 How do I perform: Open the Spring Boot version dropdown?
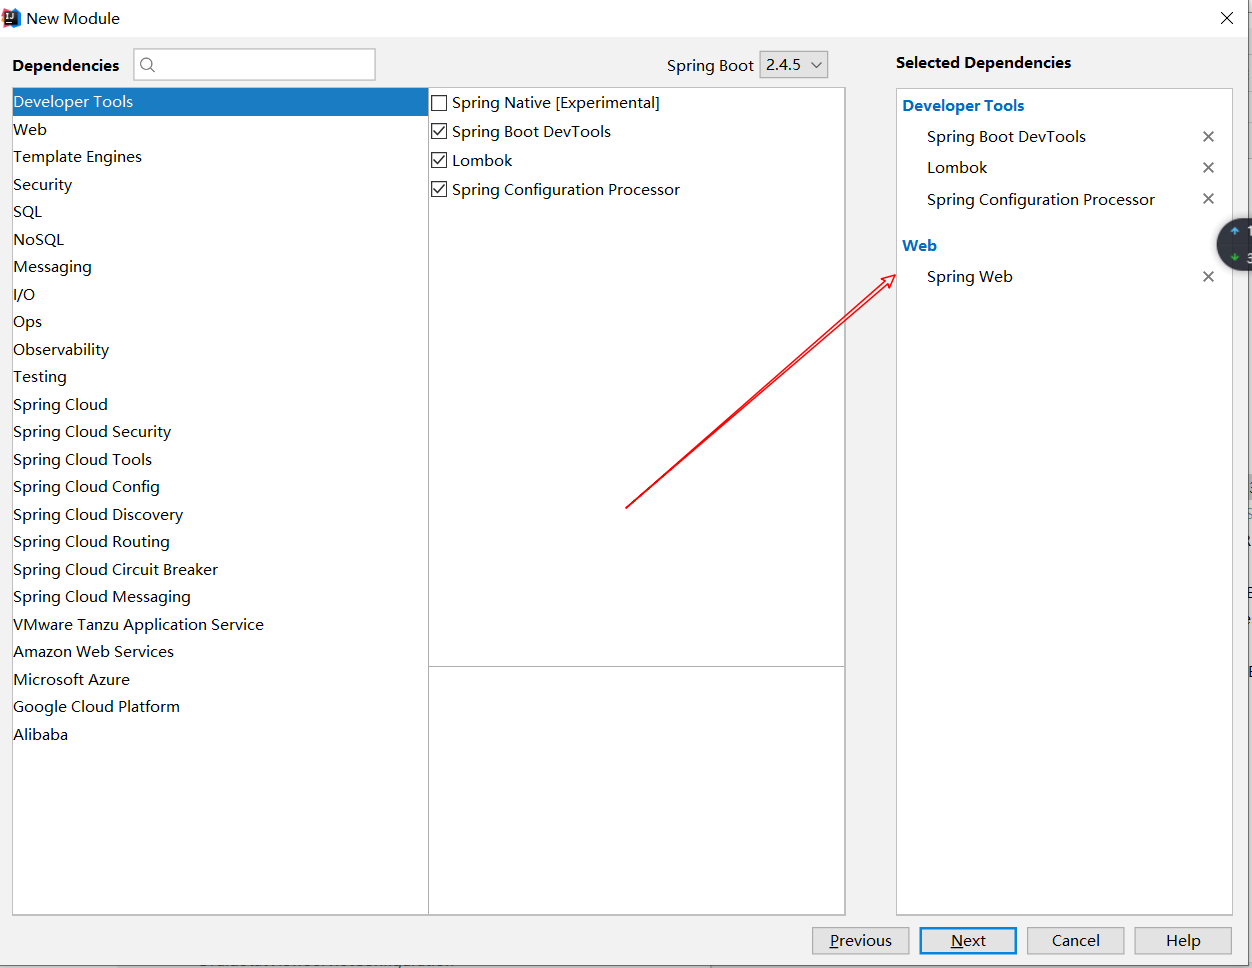click(x=794, y=65)
